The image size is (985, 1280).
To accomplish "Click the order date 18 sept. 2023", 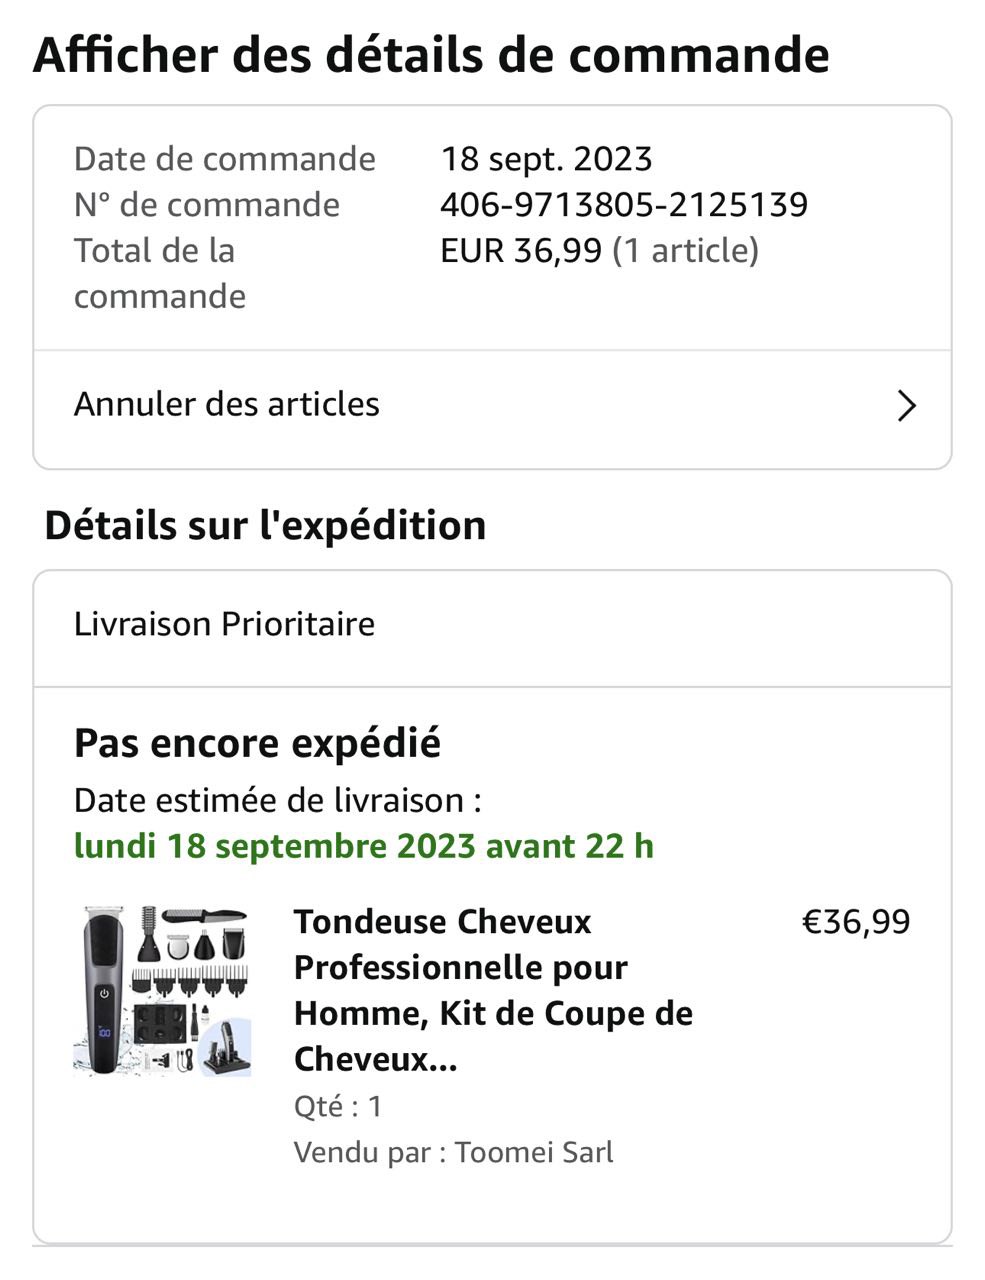I will pyautogui.click(x=546, y=158).
